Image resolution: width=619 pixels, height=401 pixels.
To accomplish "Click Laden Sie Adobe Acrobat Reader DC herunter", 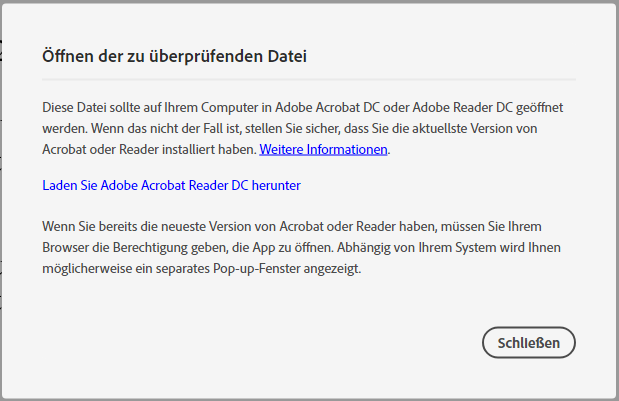I will (171, 185).
